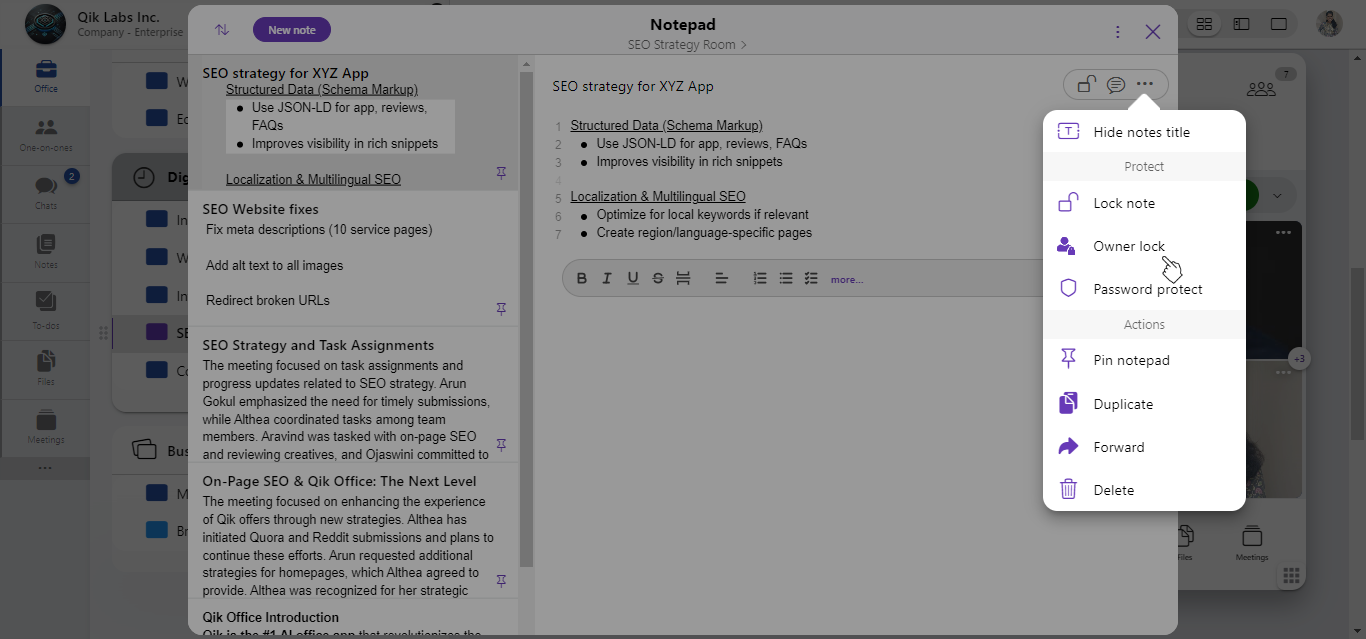1366x639 pixels.
Task: Expand more formatting options link
Action: 846,279
